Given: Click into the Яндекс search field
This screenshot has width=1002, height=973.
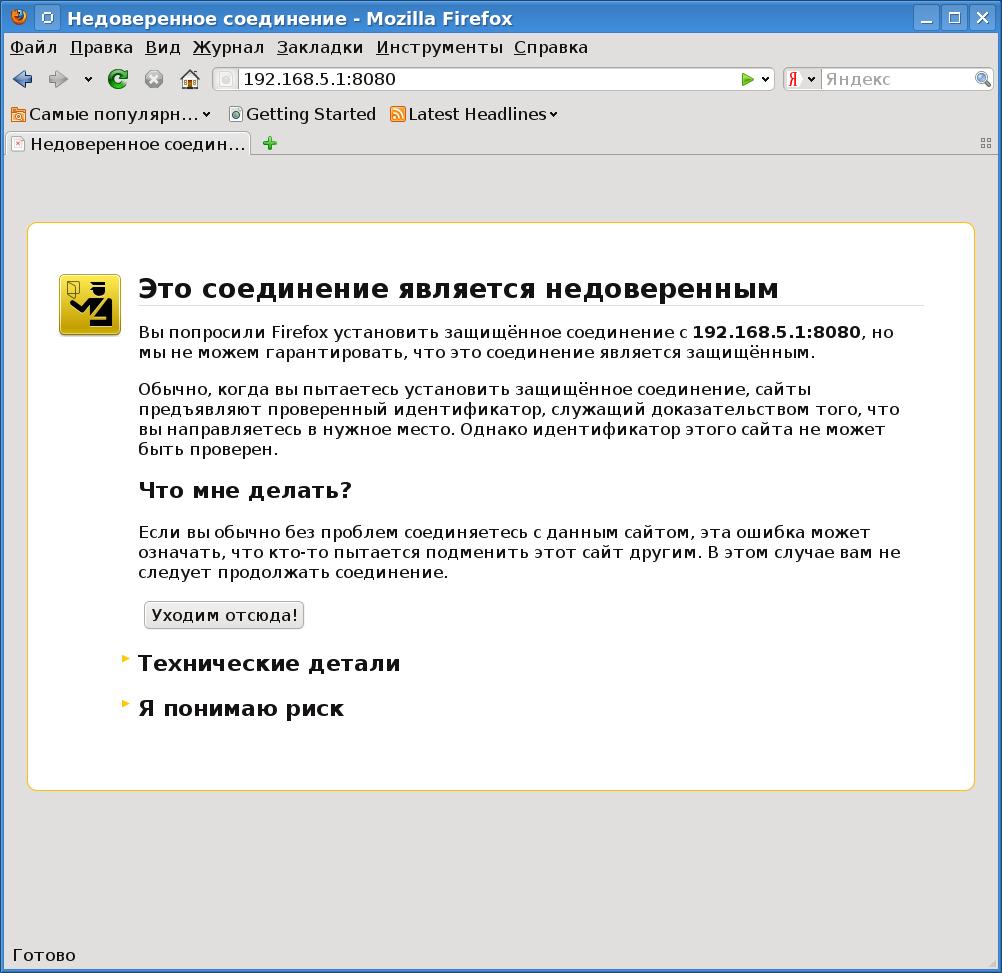Looking at the screenshot, I should tap(895, 79).
